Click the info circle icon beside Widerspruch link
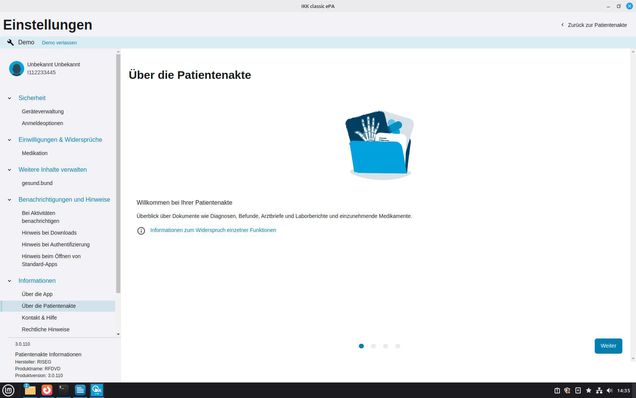636x398 pixels. coord(141,231)
